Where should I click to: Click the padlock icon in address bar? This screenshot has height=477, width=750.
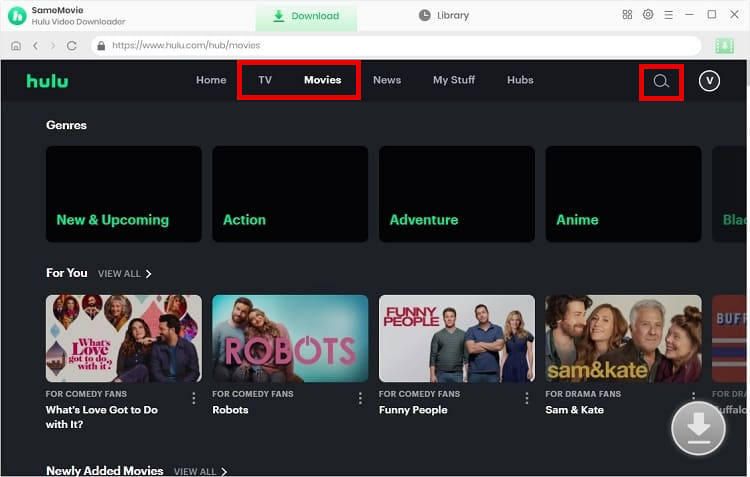pos(101,45)
